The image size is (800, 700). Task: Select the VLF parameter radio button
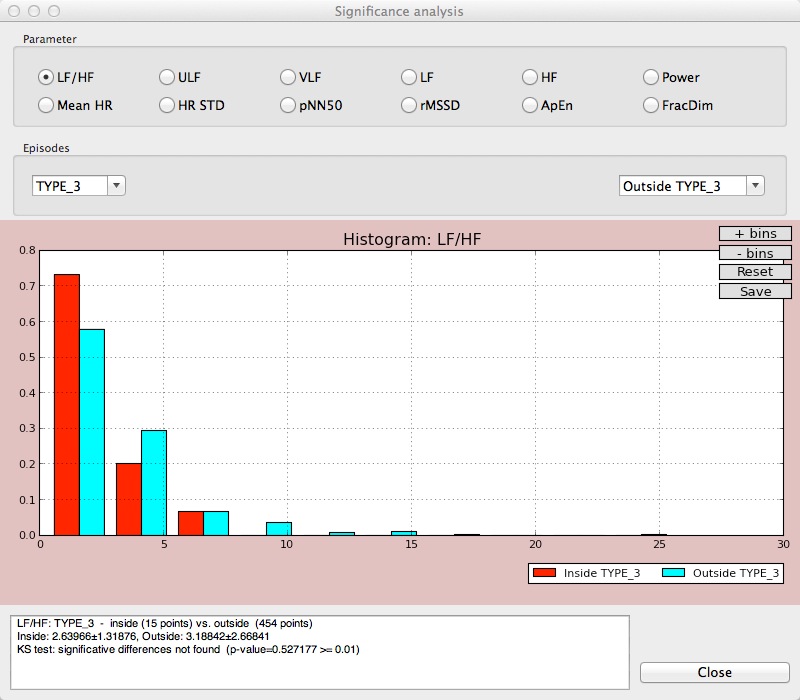click(288, 77)
